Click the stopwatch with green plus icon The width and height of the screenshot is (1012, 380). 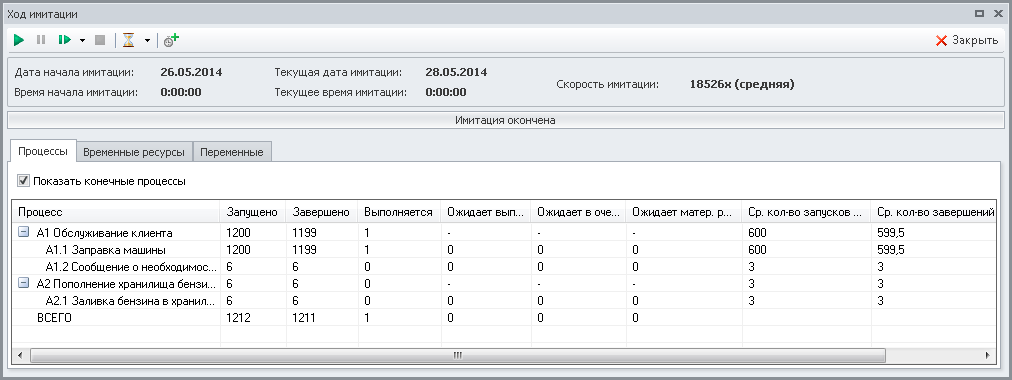(170, 40)
